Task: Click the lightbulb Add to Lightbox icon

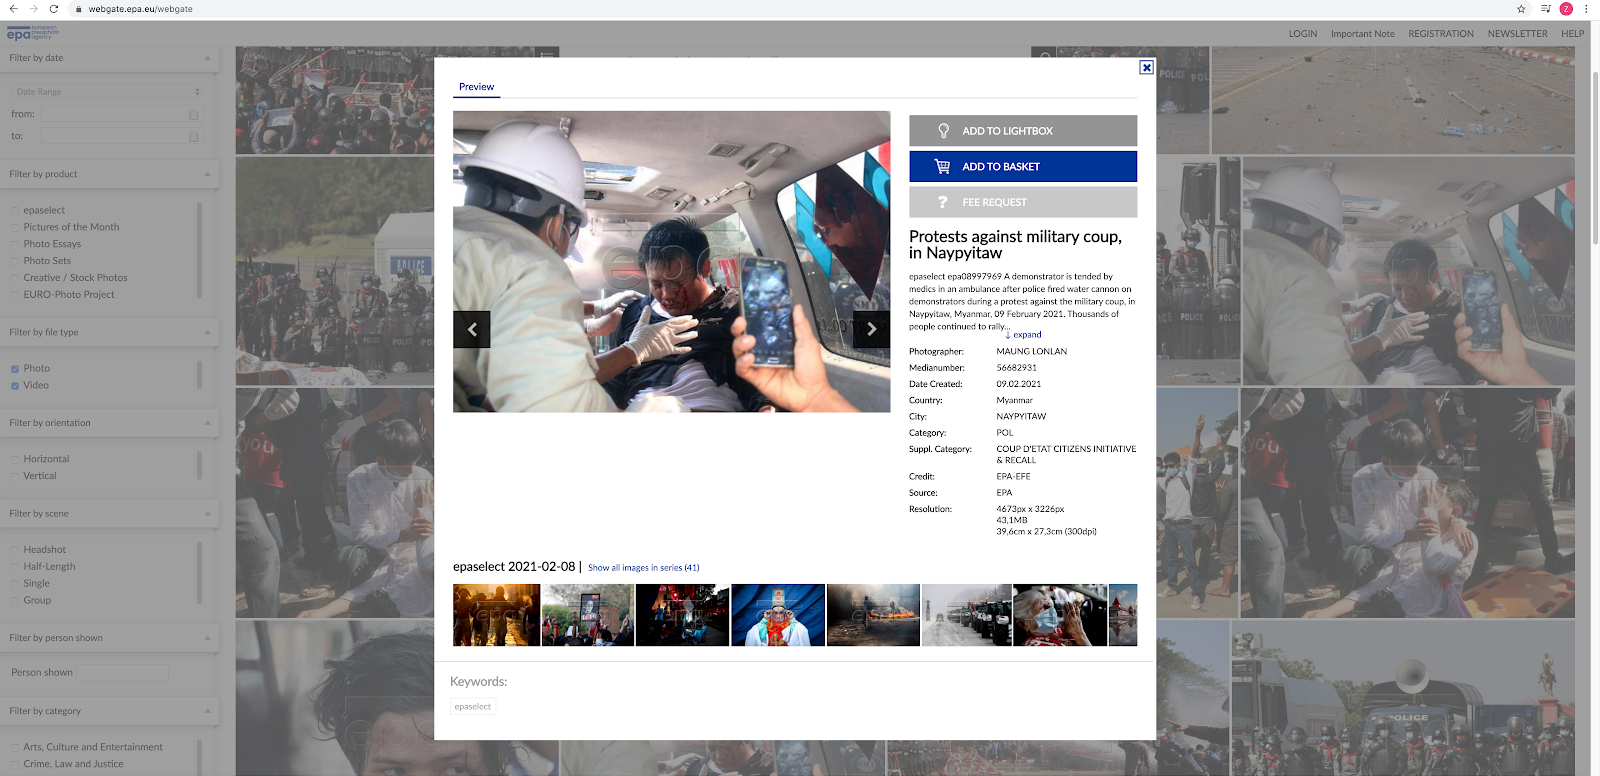Action: [x=943, y=131]
